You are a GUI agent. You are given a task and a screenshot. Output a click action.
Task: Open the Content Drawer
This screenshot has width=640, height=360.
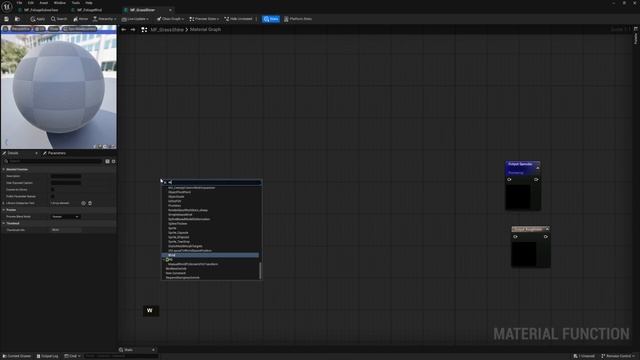pyautogui.click(x=17, y=356)
